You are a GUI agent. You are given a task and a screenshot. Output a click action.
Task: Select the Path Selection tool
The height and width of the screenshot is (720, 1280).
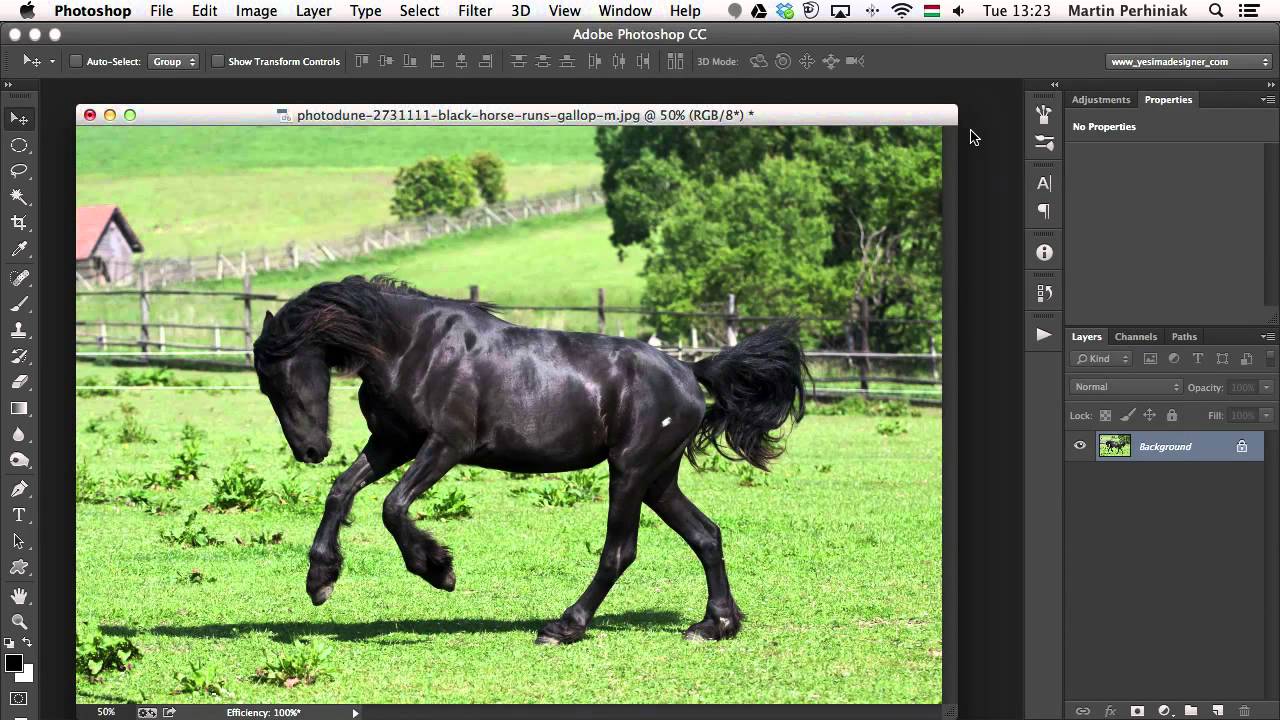(19, 541)
